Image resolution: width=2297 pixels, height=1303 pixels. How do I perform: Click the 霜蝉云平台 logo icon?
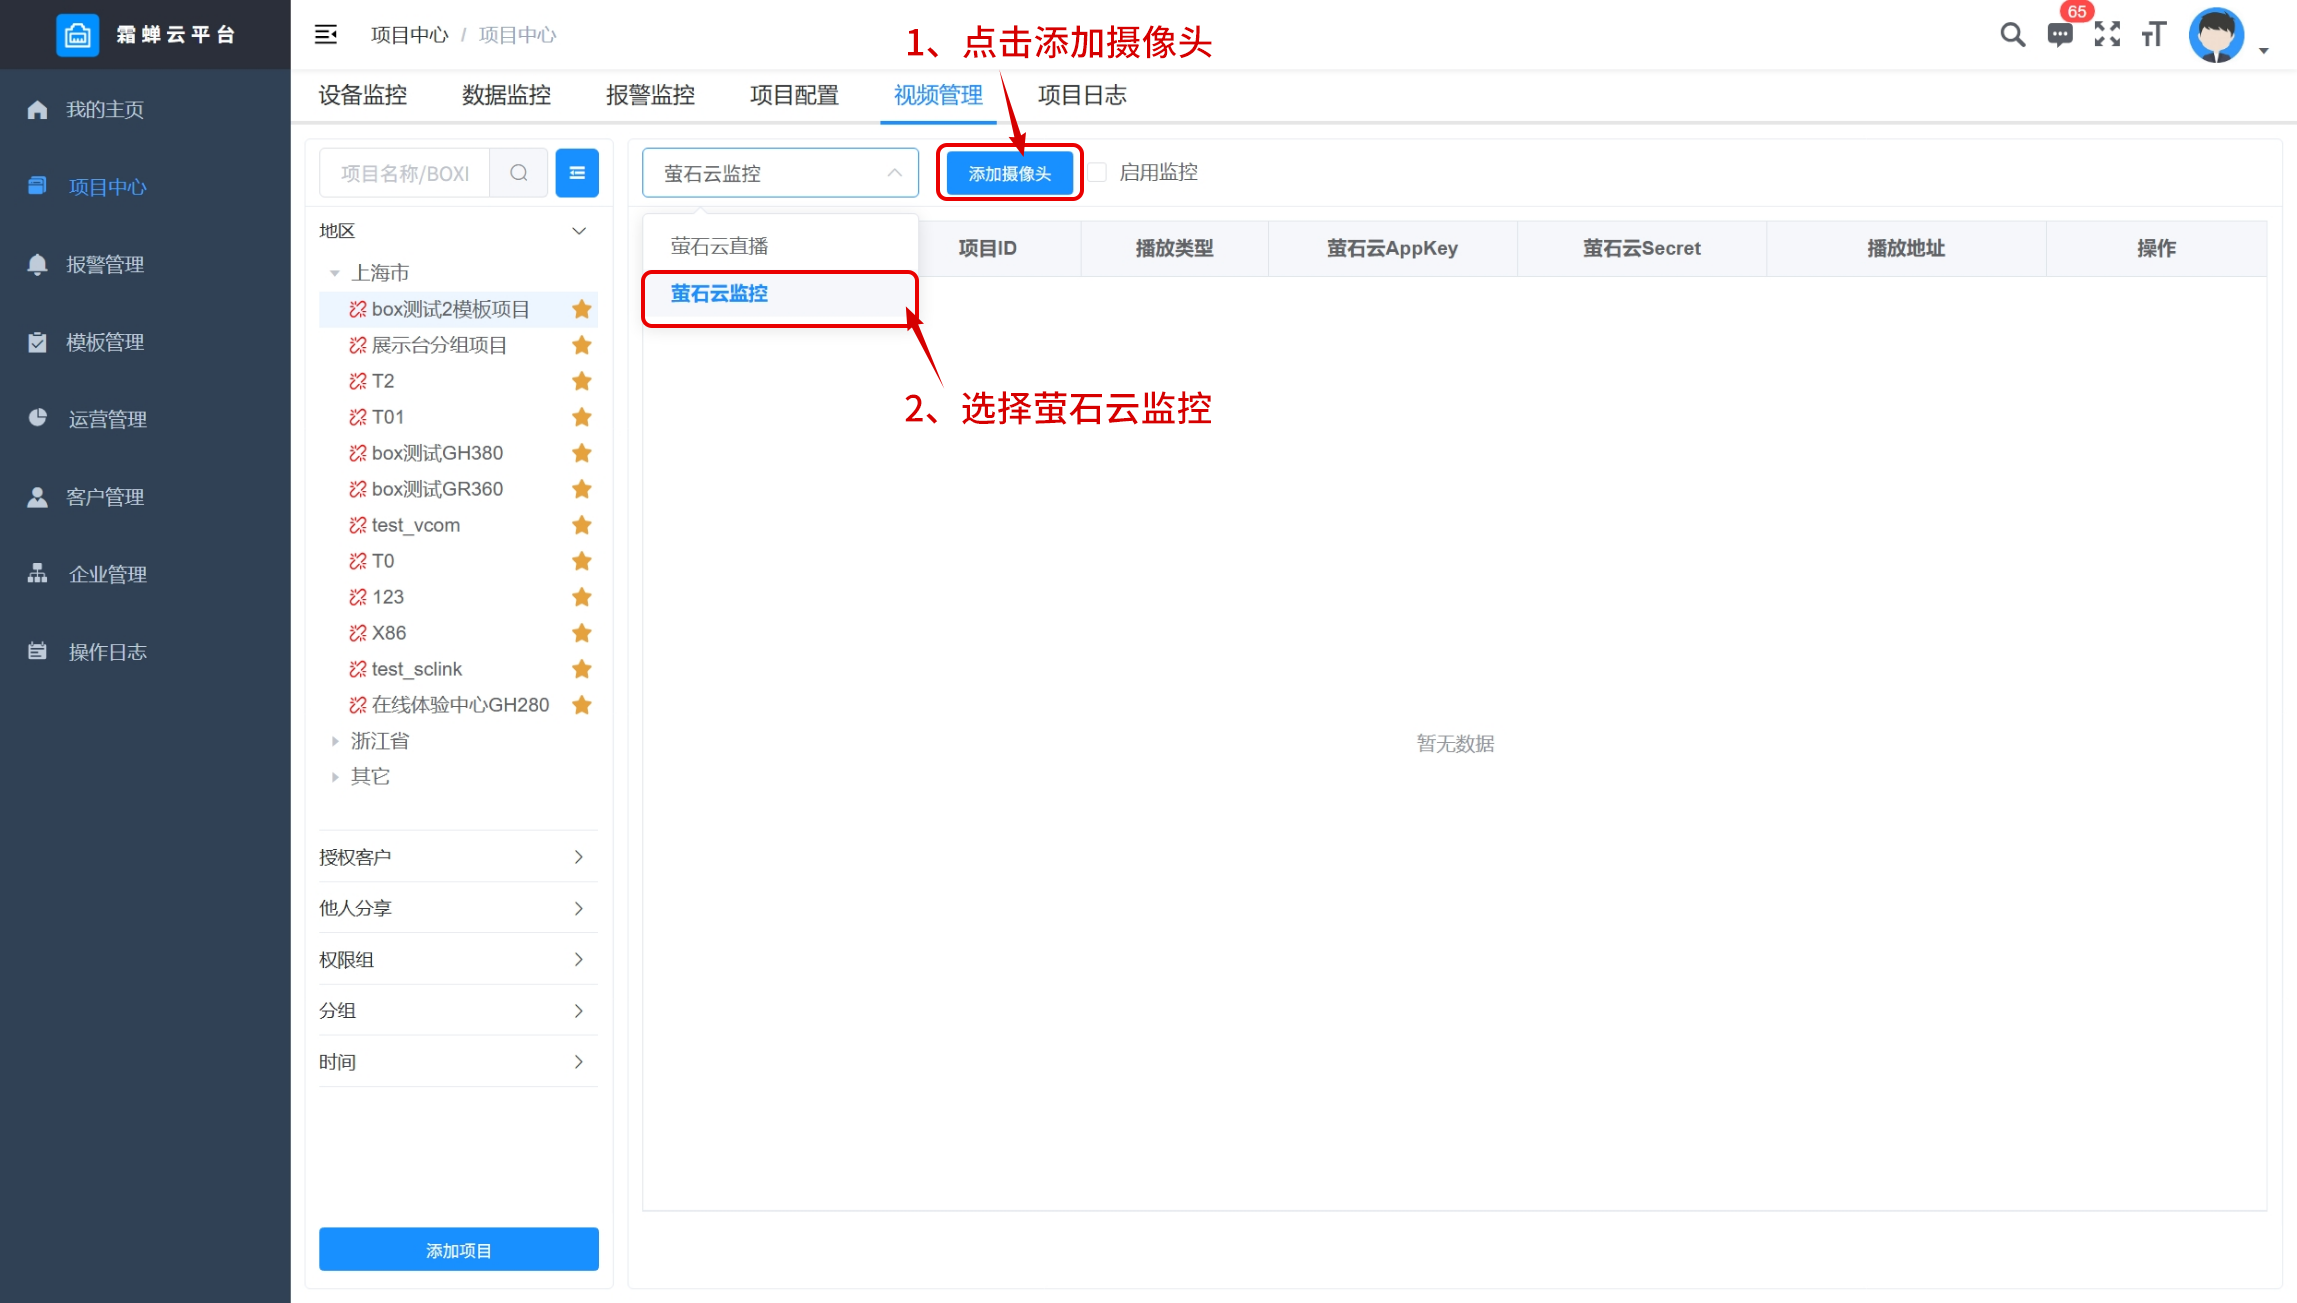click(77, 35)
